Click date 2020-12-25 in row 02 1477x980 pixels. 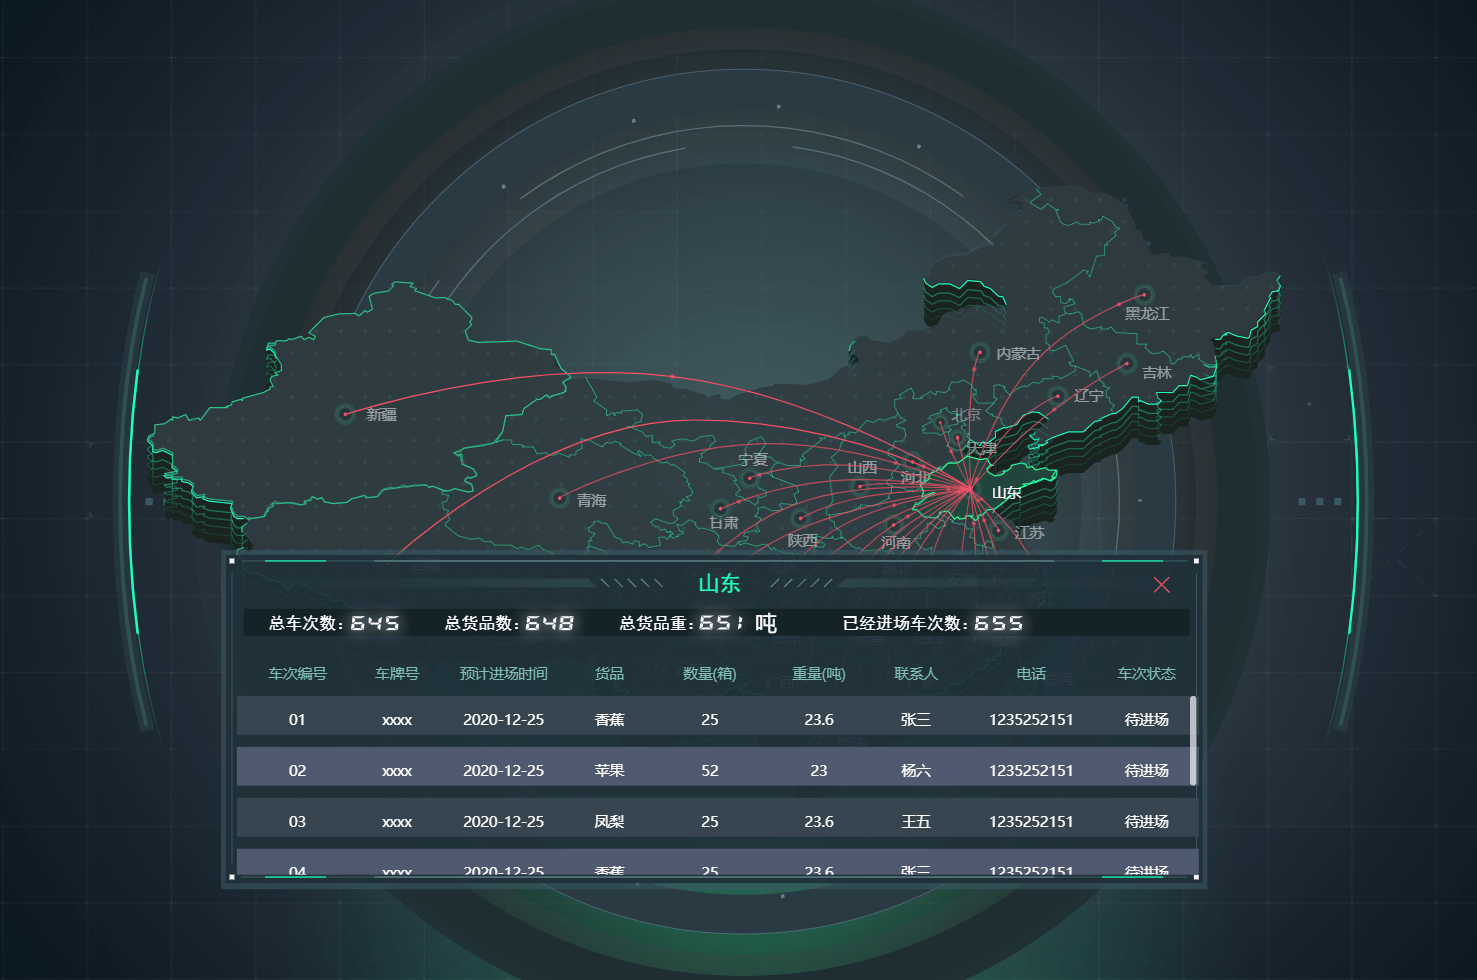coord(504,770)
